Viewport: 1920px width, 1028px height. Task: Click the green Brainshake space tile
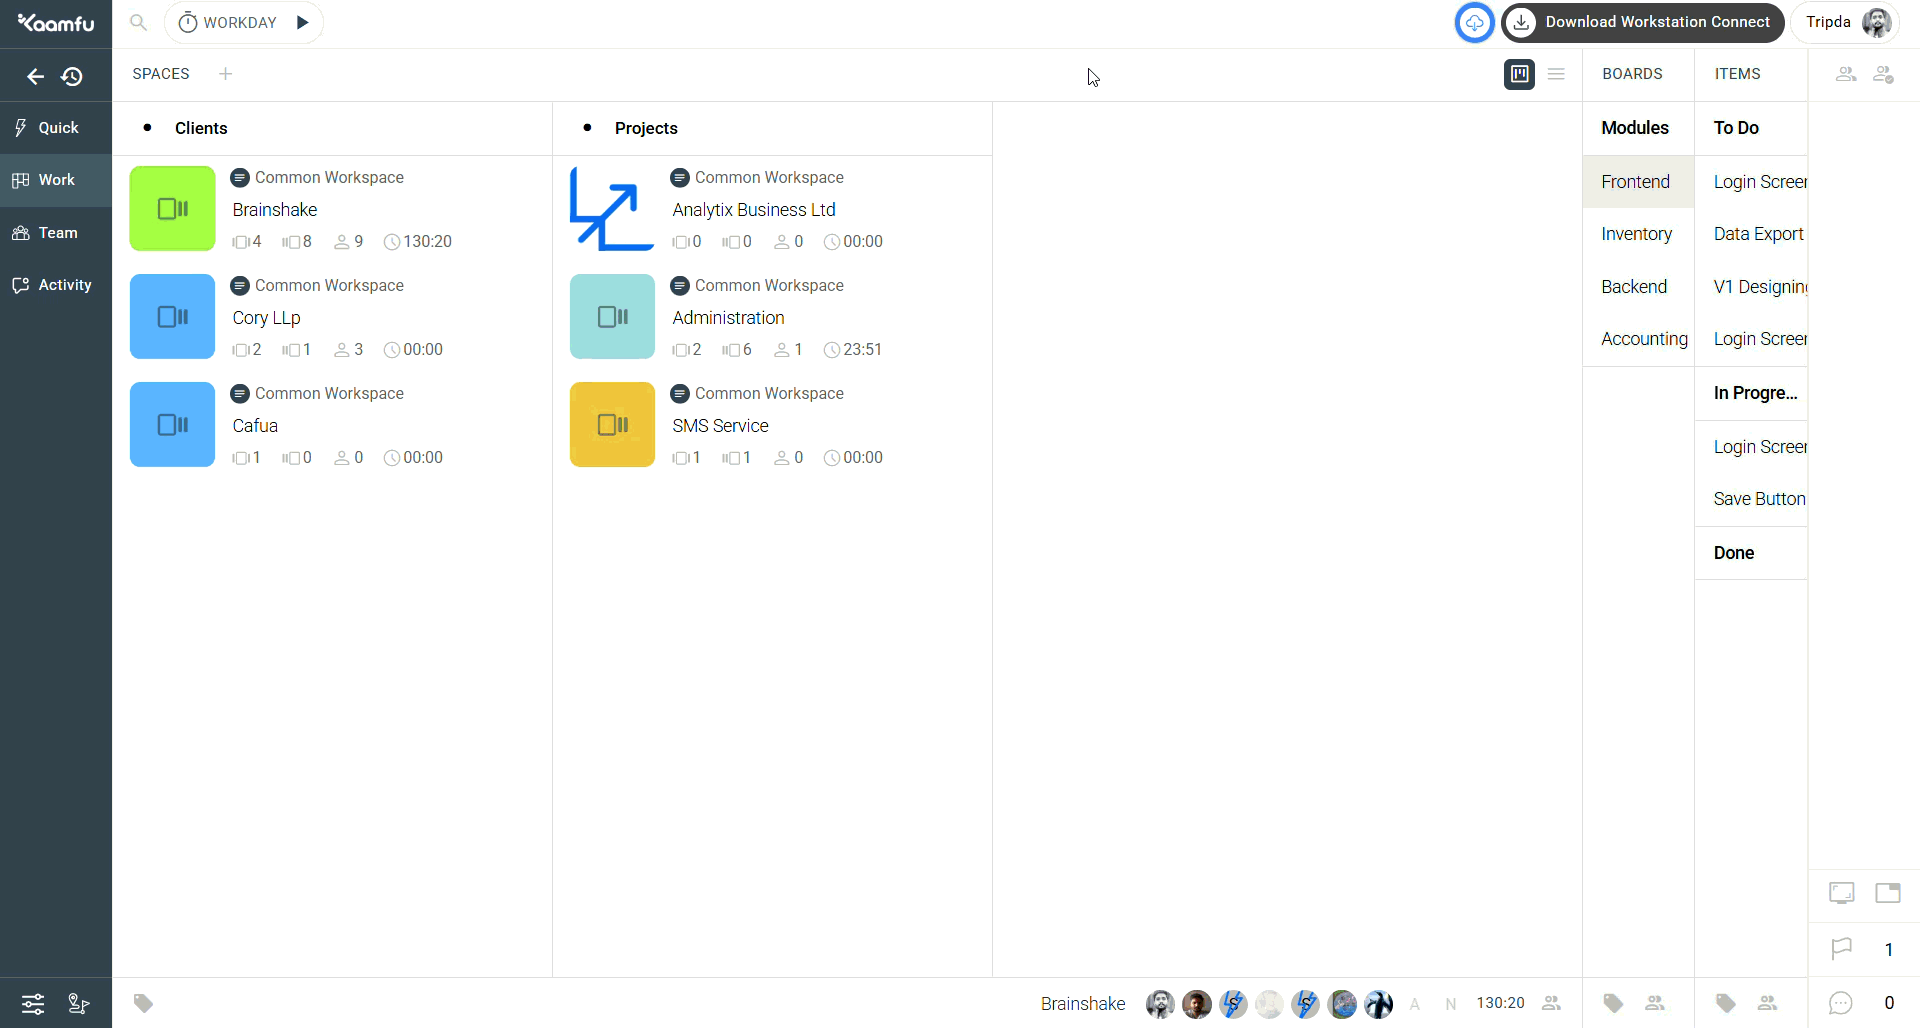click(173, 209)
